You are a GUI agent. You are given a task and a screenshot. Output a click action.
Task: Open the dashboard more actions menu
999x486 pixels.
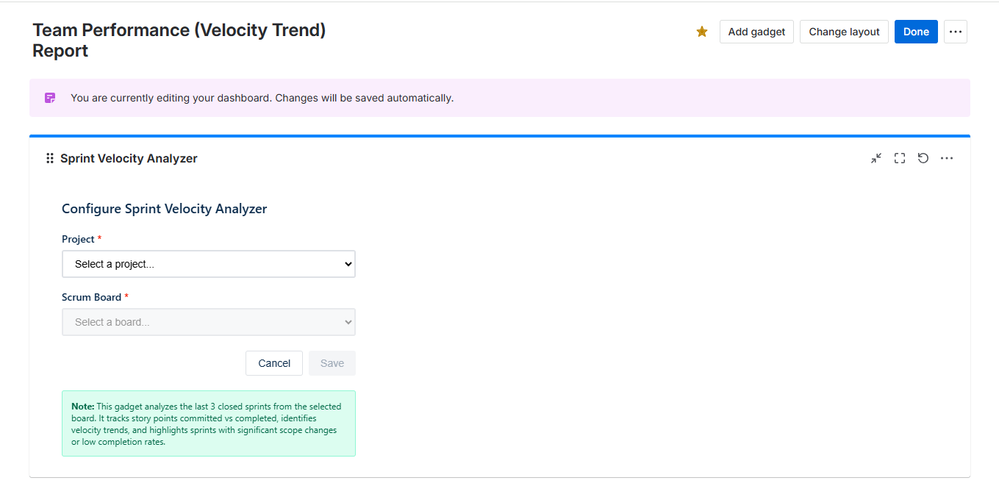point(955,32)
